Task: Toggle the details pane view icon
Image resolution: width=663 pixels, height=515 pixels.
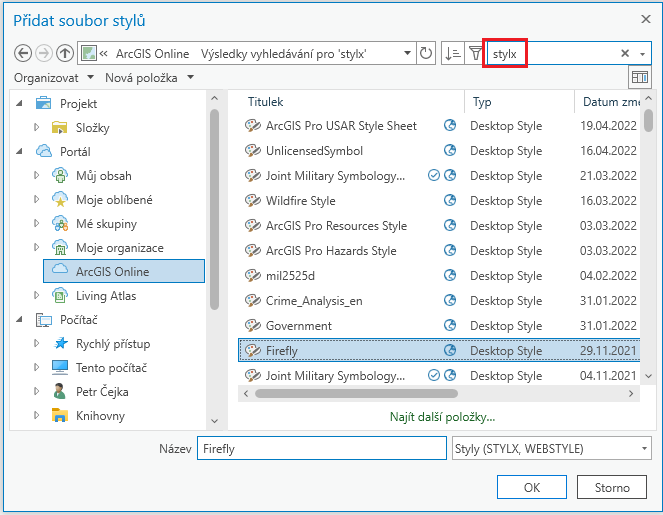Action: click(x=639, y=77)
